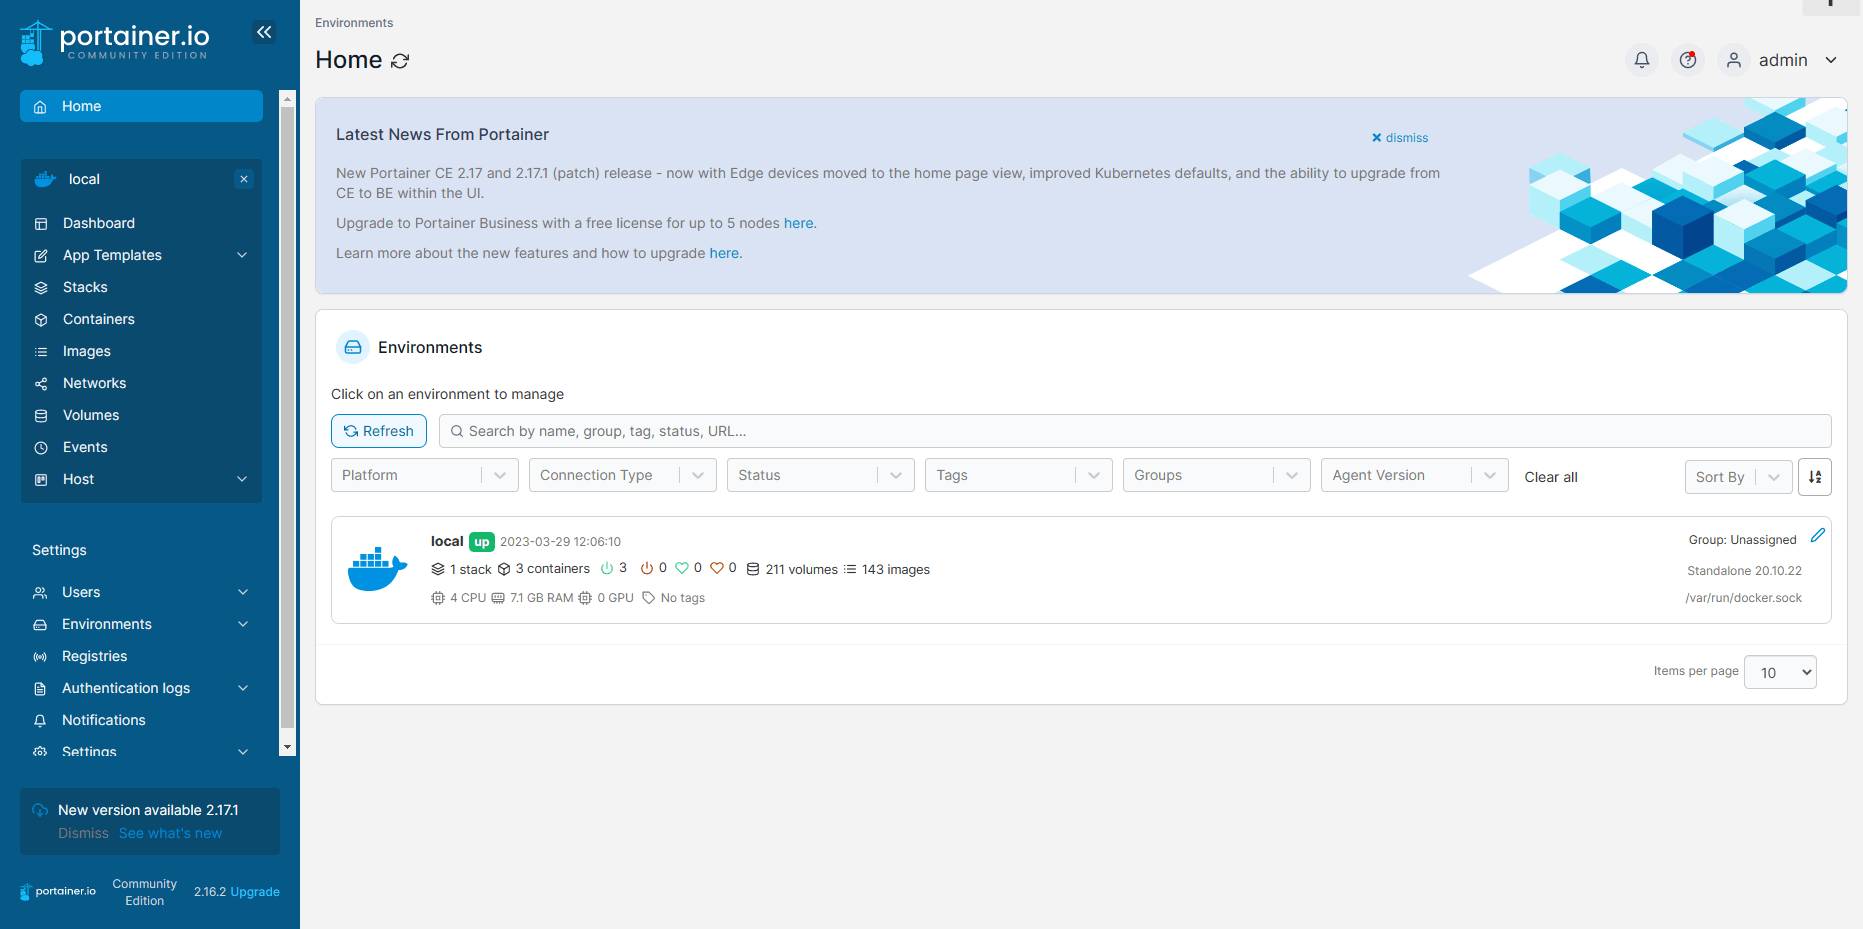This screenshot has height=929, width=1863.
Task: Open the Networks section
Action: tap(94, 383)
